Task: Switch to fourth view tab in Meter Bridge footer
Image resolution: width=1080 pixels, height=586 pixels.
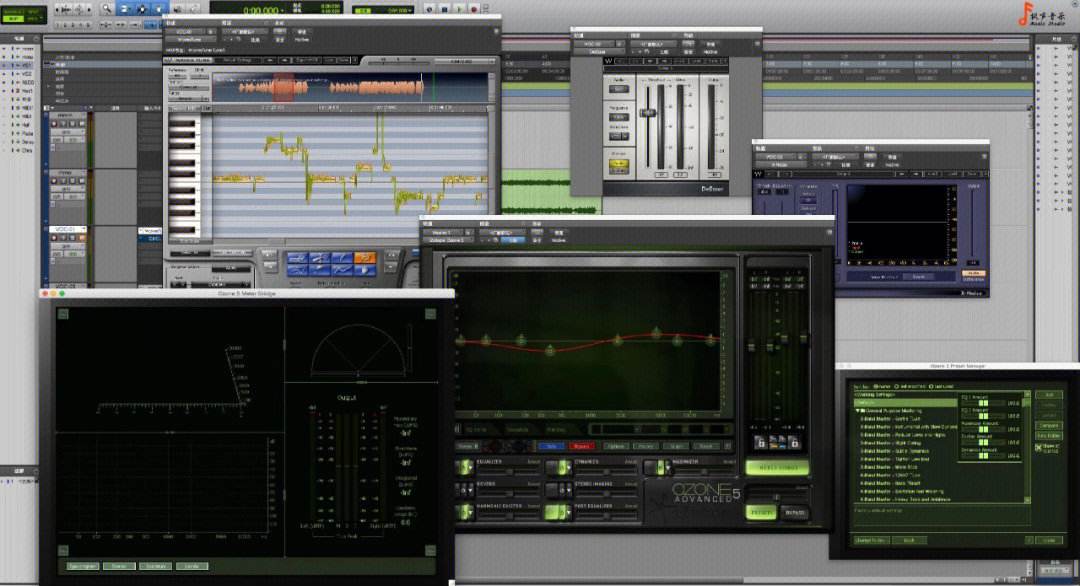Action: [x=192, y=566]
